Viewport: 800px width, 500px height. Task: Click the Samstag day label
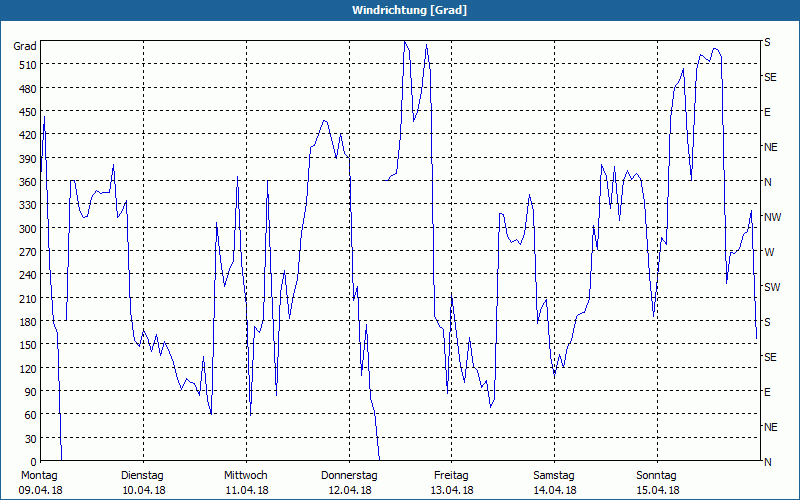(x=554, y=475)
